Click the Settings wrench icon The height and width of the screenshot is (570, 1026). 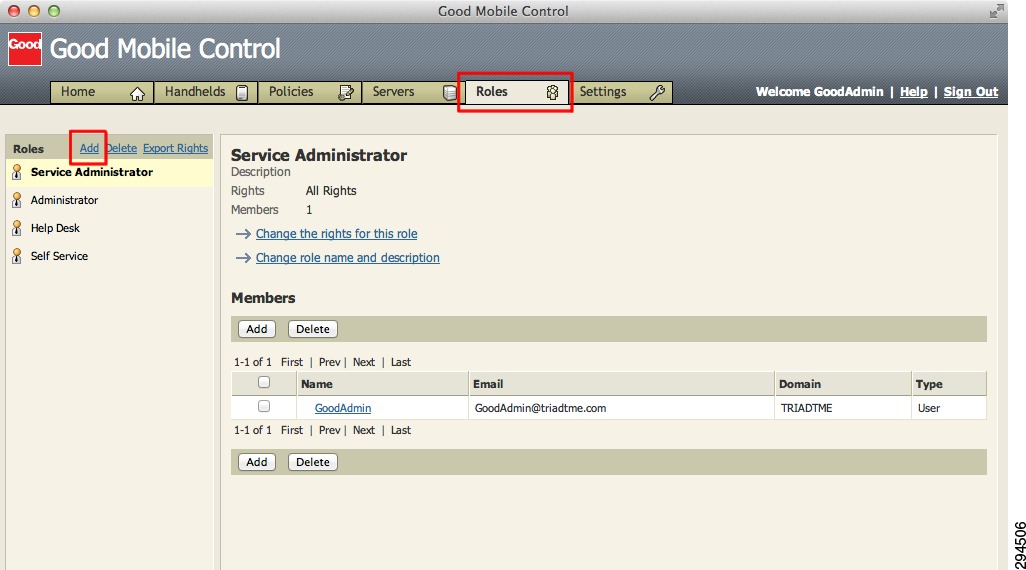(657, 93)
